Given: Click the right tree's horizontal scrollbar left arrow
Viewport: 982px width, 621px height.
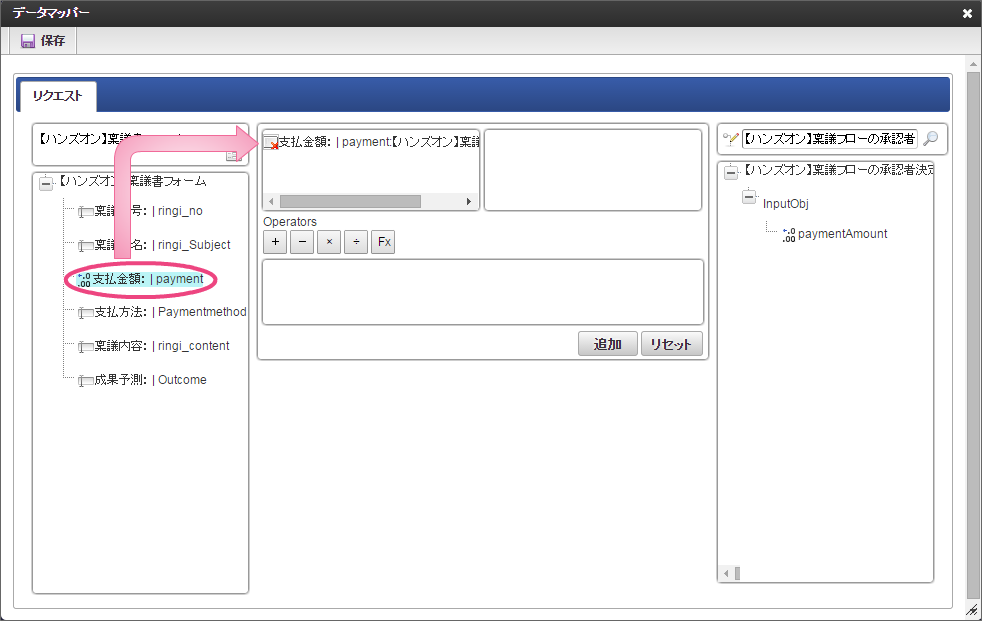Looking at the screenshot, I should pyautogui.click(x=726, y=573).
